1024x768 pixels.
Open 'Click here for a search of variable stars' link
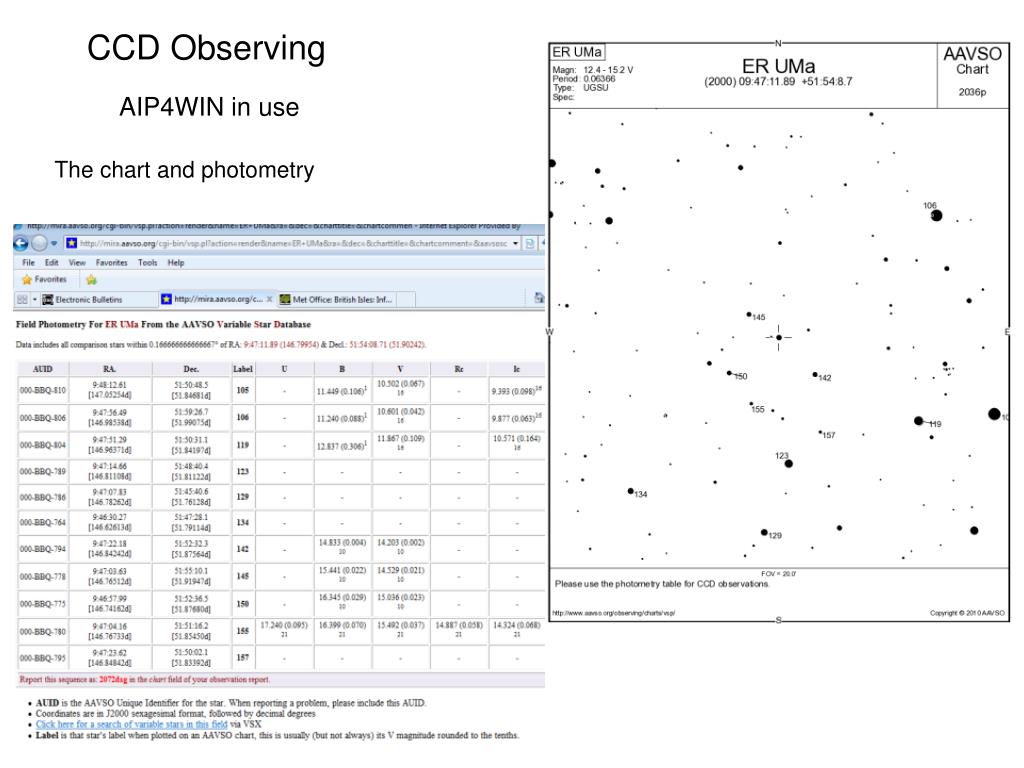tap(132, 724)
